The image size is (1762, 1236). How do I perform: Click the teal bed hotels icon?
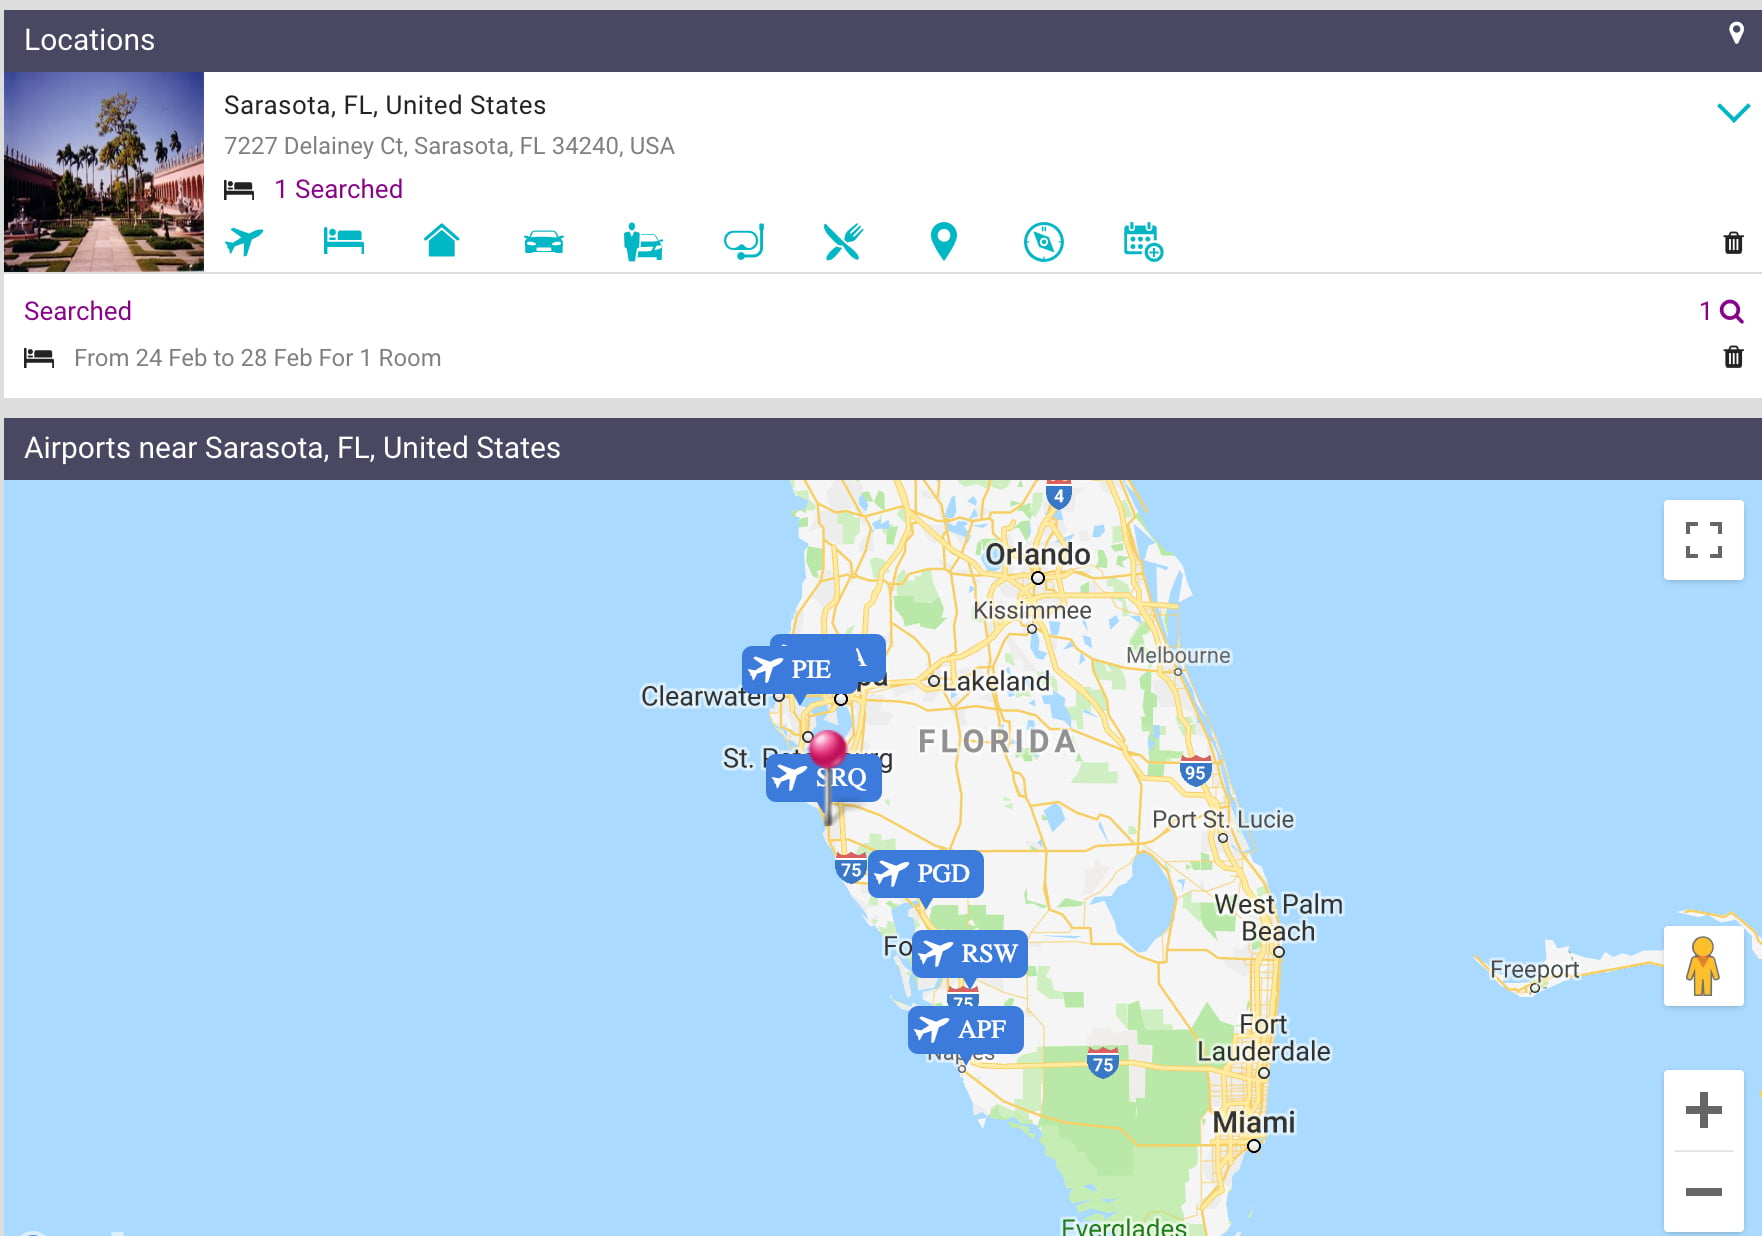(x=343, y=242)
